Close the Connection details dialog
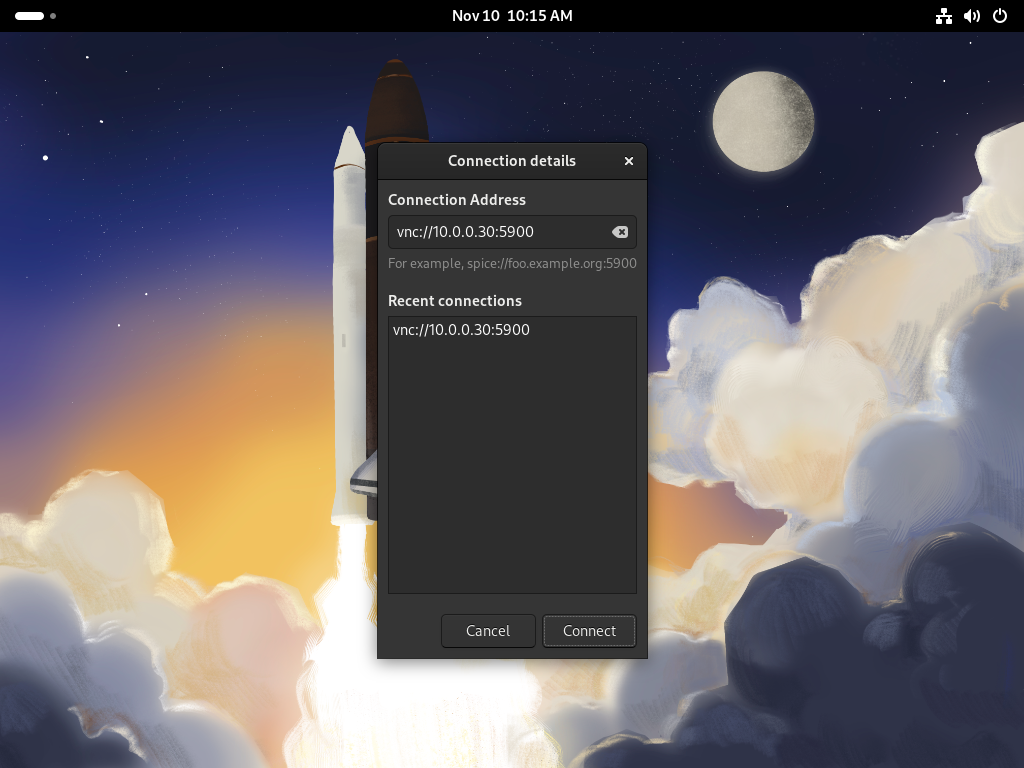The image size is (1024, 768). tap(629, 160)
